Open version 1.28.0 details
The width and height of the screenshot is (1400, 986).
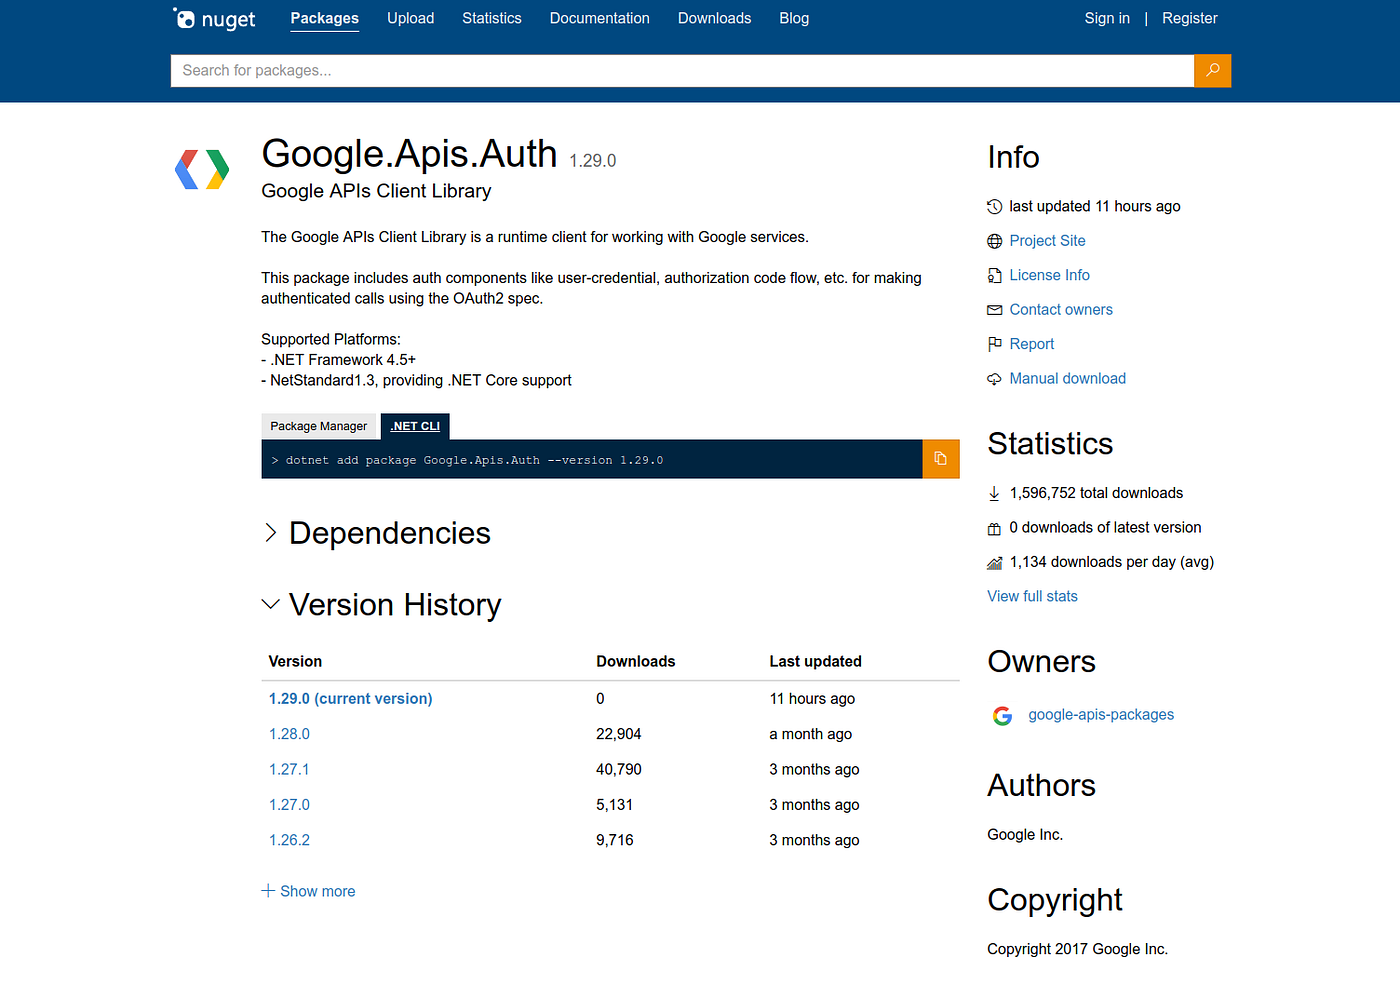pyautogui.click(x=289, y=733)
